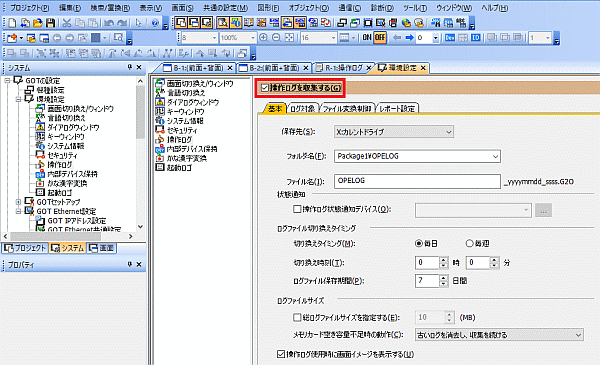Open the 通信(C) menu
Image resolution: width=600 pixels, height=365 pixels.
349,8
